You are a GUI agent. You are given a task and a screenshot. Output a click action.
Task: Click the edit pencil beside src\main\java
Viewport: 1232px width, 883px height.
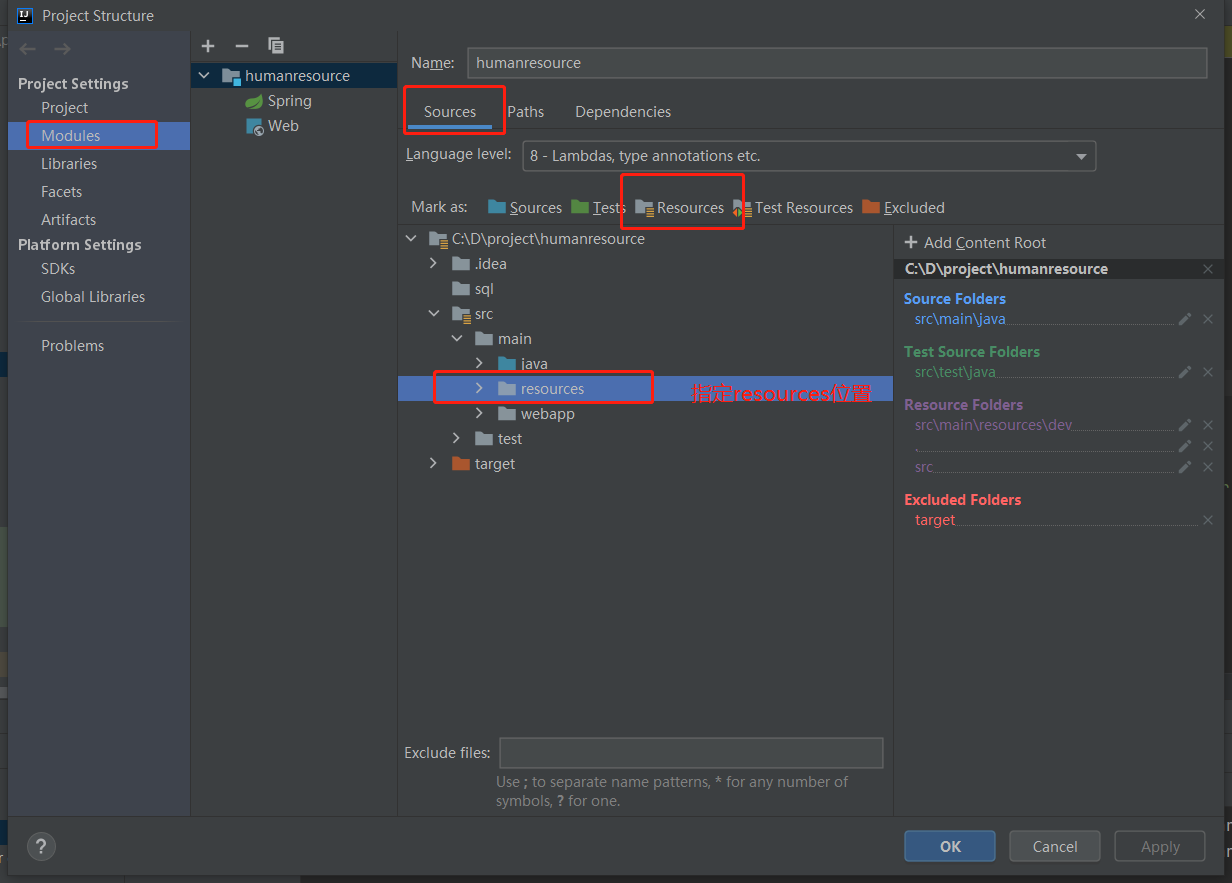1184,319
